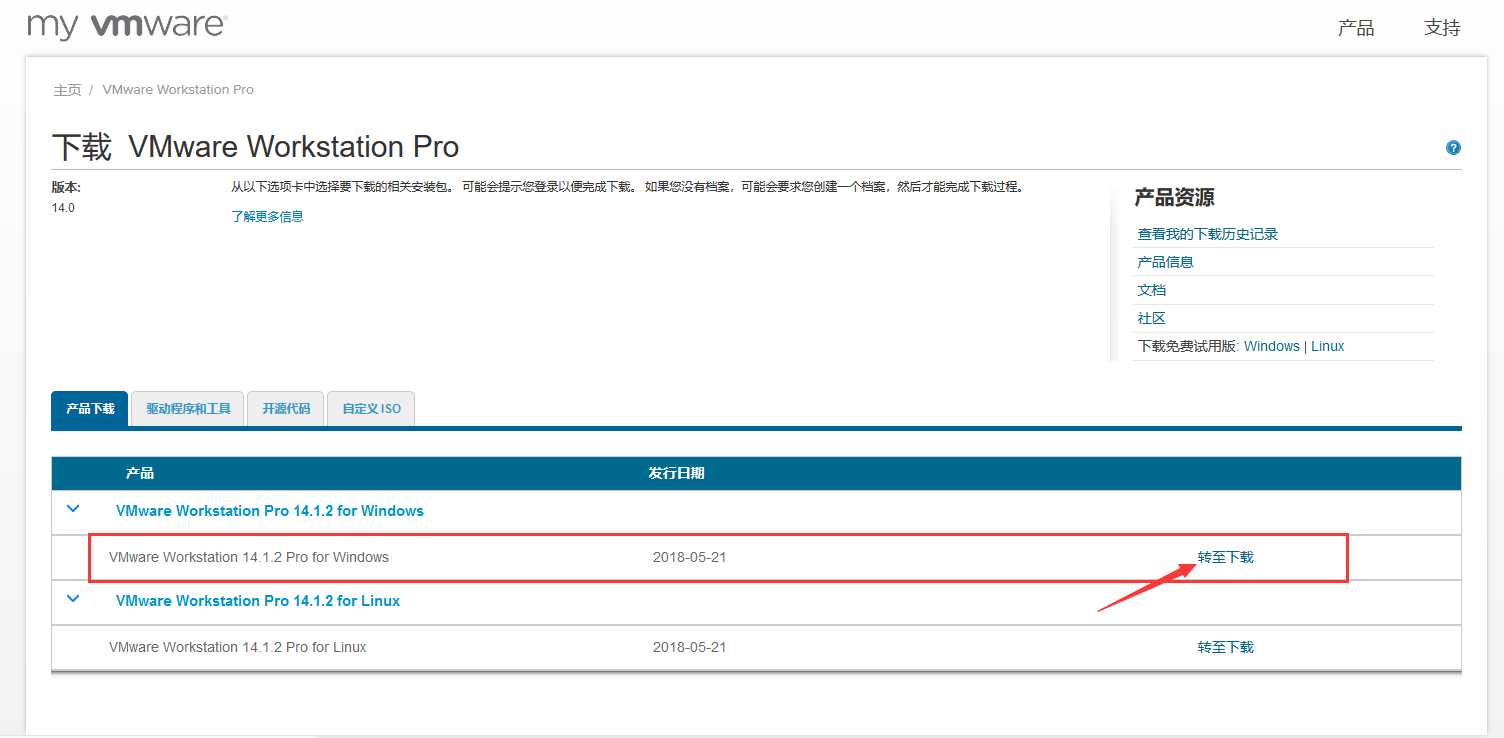Switch to the 开源代码 tab

(286, 409)
